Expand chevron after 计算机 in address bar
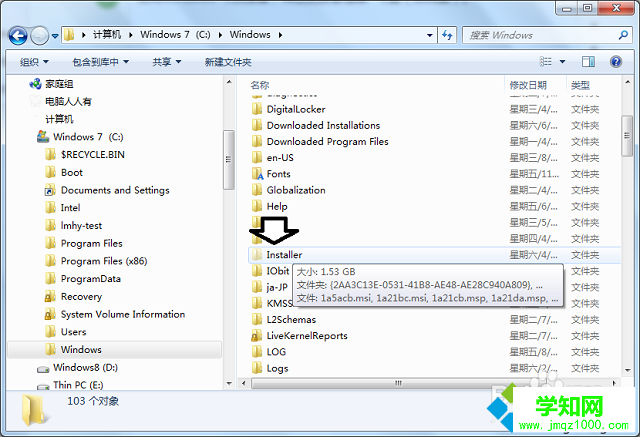This screenshot has width=640, height=437. 131,35
